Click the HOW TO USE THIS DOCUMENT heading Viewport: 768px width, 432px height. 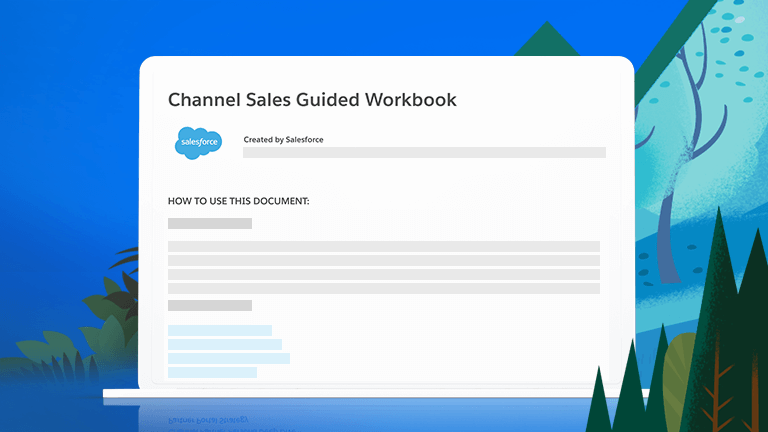(x=239, y=201)
